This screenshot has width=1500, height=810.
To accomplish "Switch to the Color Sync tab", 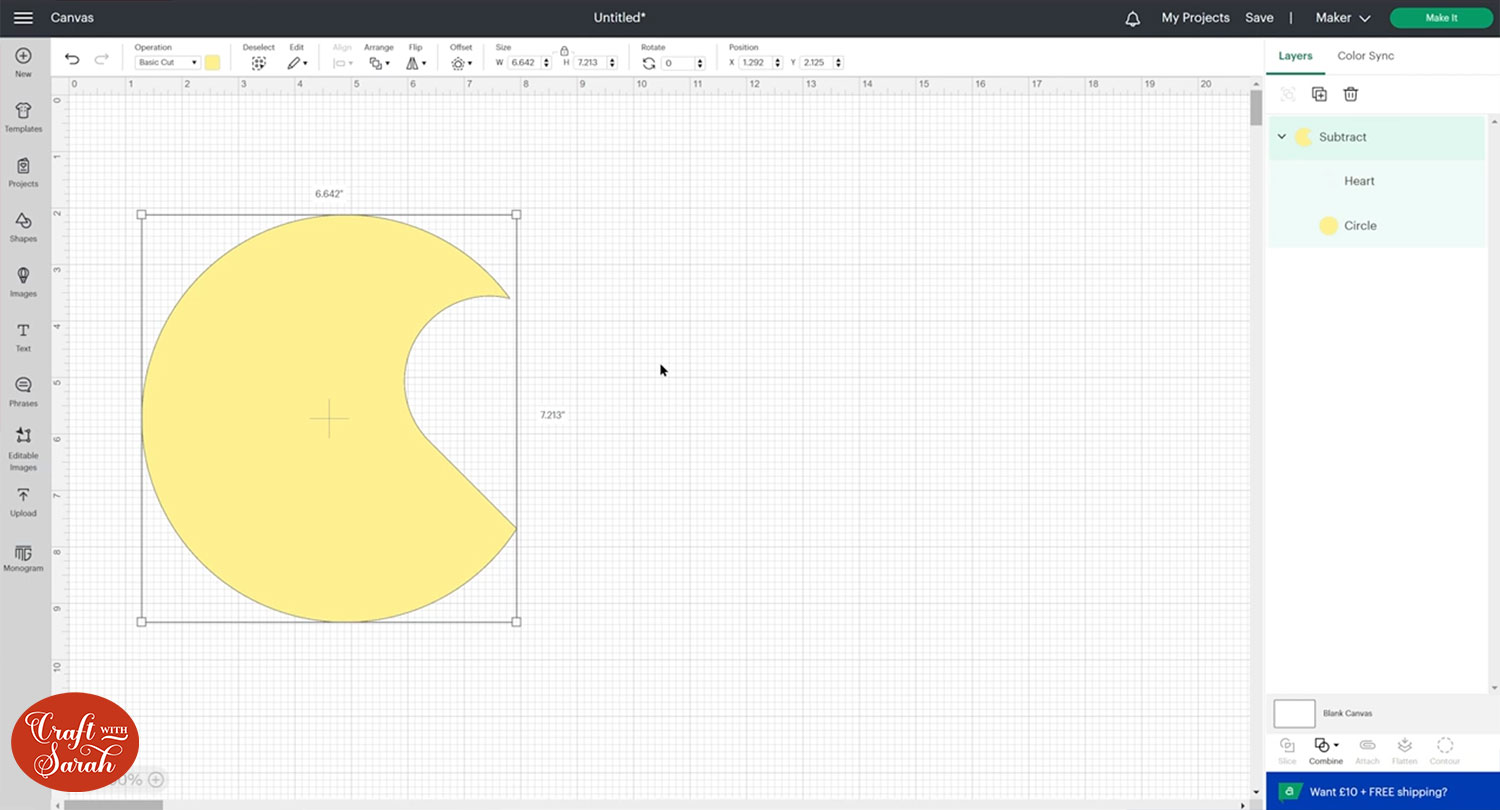I will [x=1365, y=56].
